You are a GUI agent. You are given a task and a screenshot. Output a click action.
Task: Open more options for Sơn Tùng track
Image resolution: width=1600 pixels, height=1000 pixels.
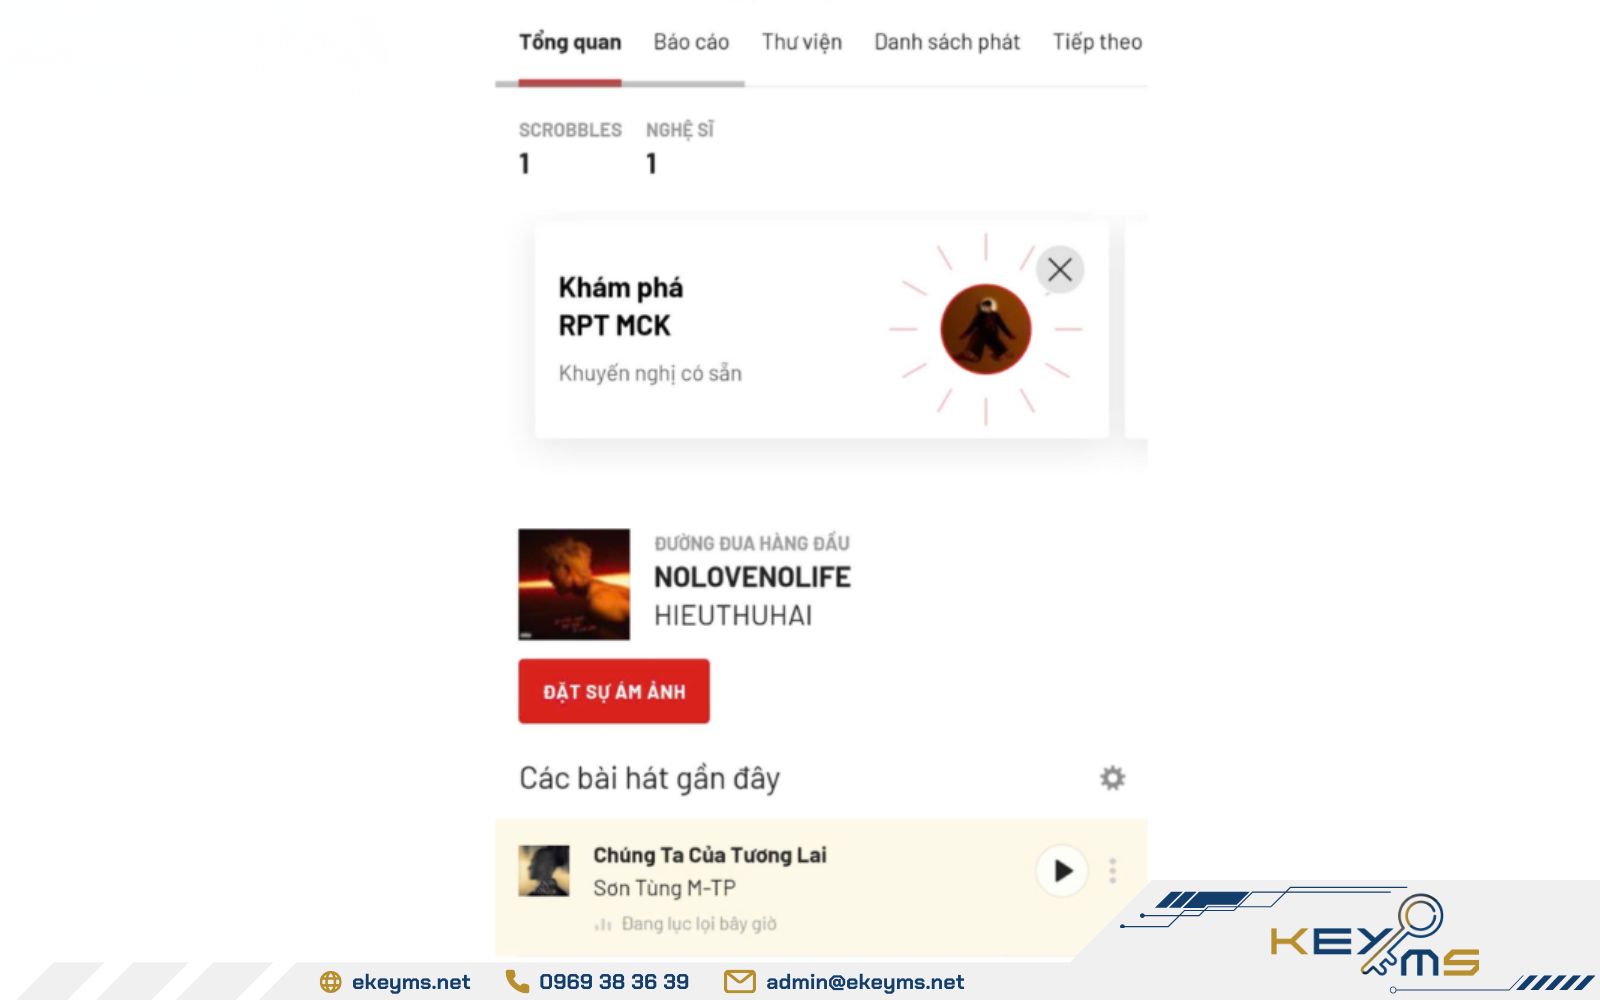[x=1112, y=871]
